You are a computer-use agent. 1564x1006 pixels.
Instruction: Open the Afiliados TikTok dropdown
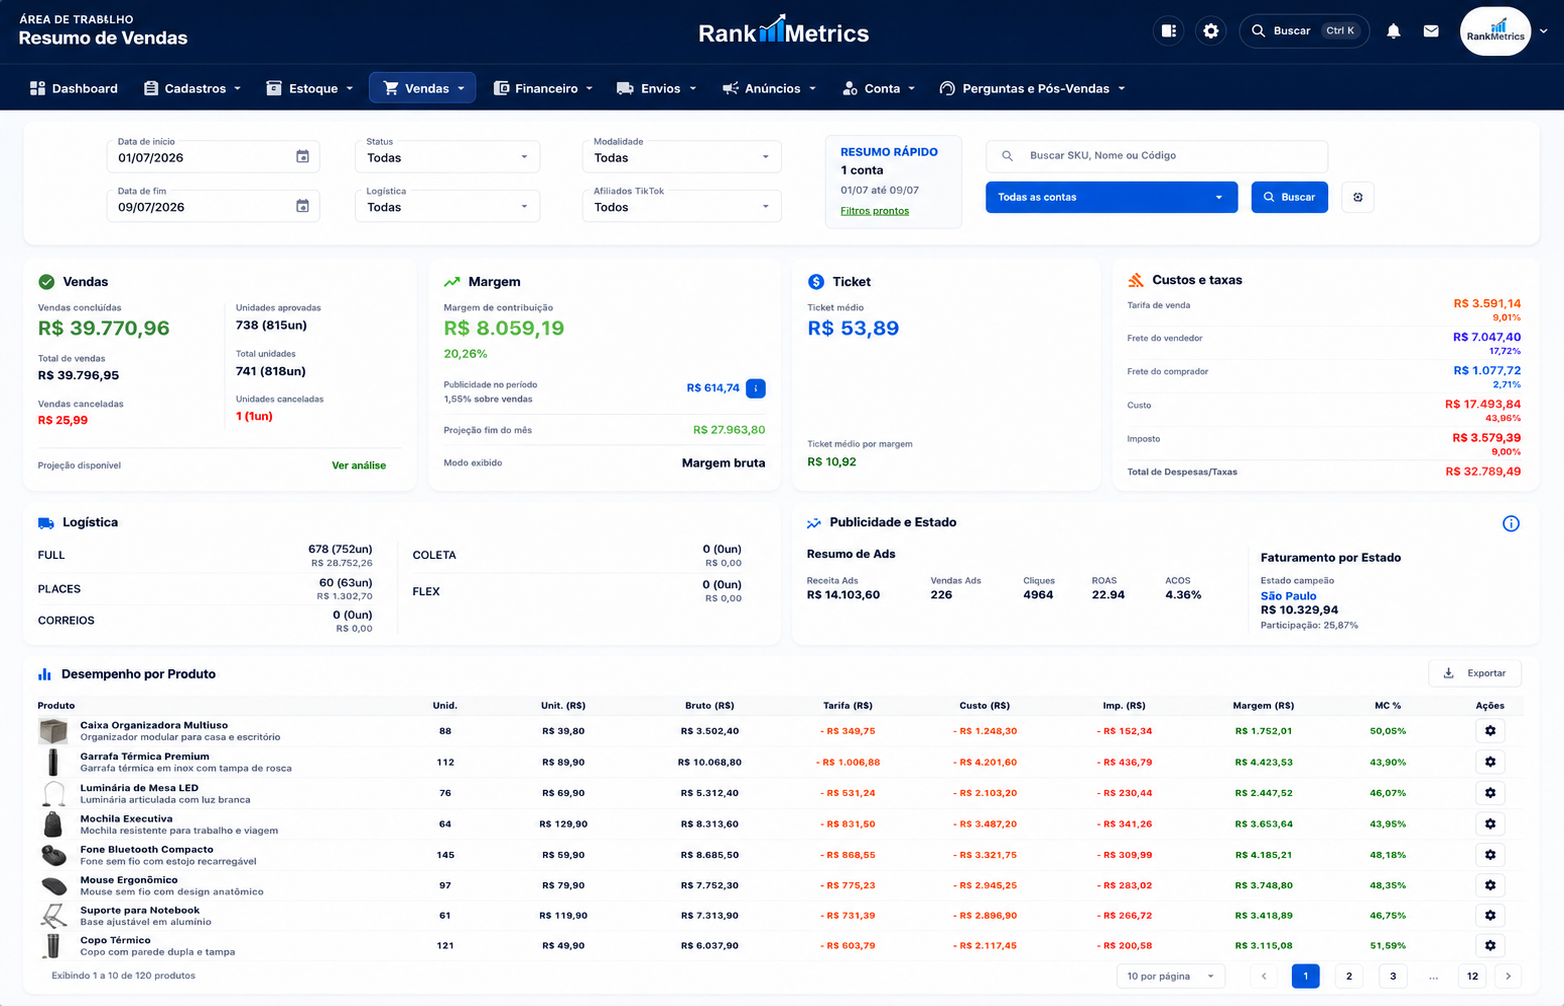[x=681, y=206]
